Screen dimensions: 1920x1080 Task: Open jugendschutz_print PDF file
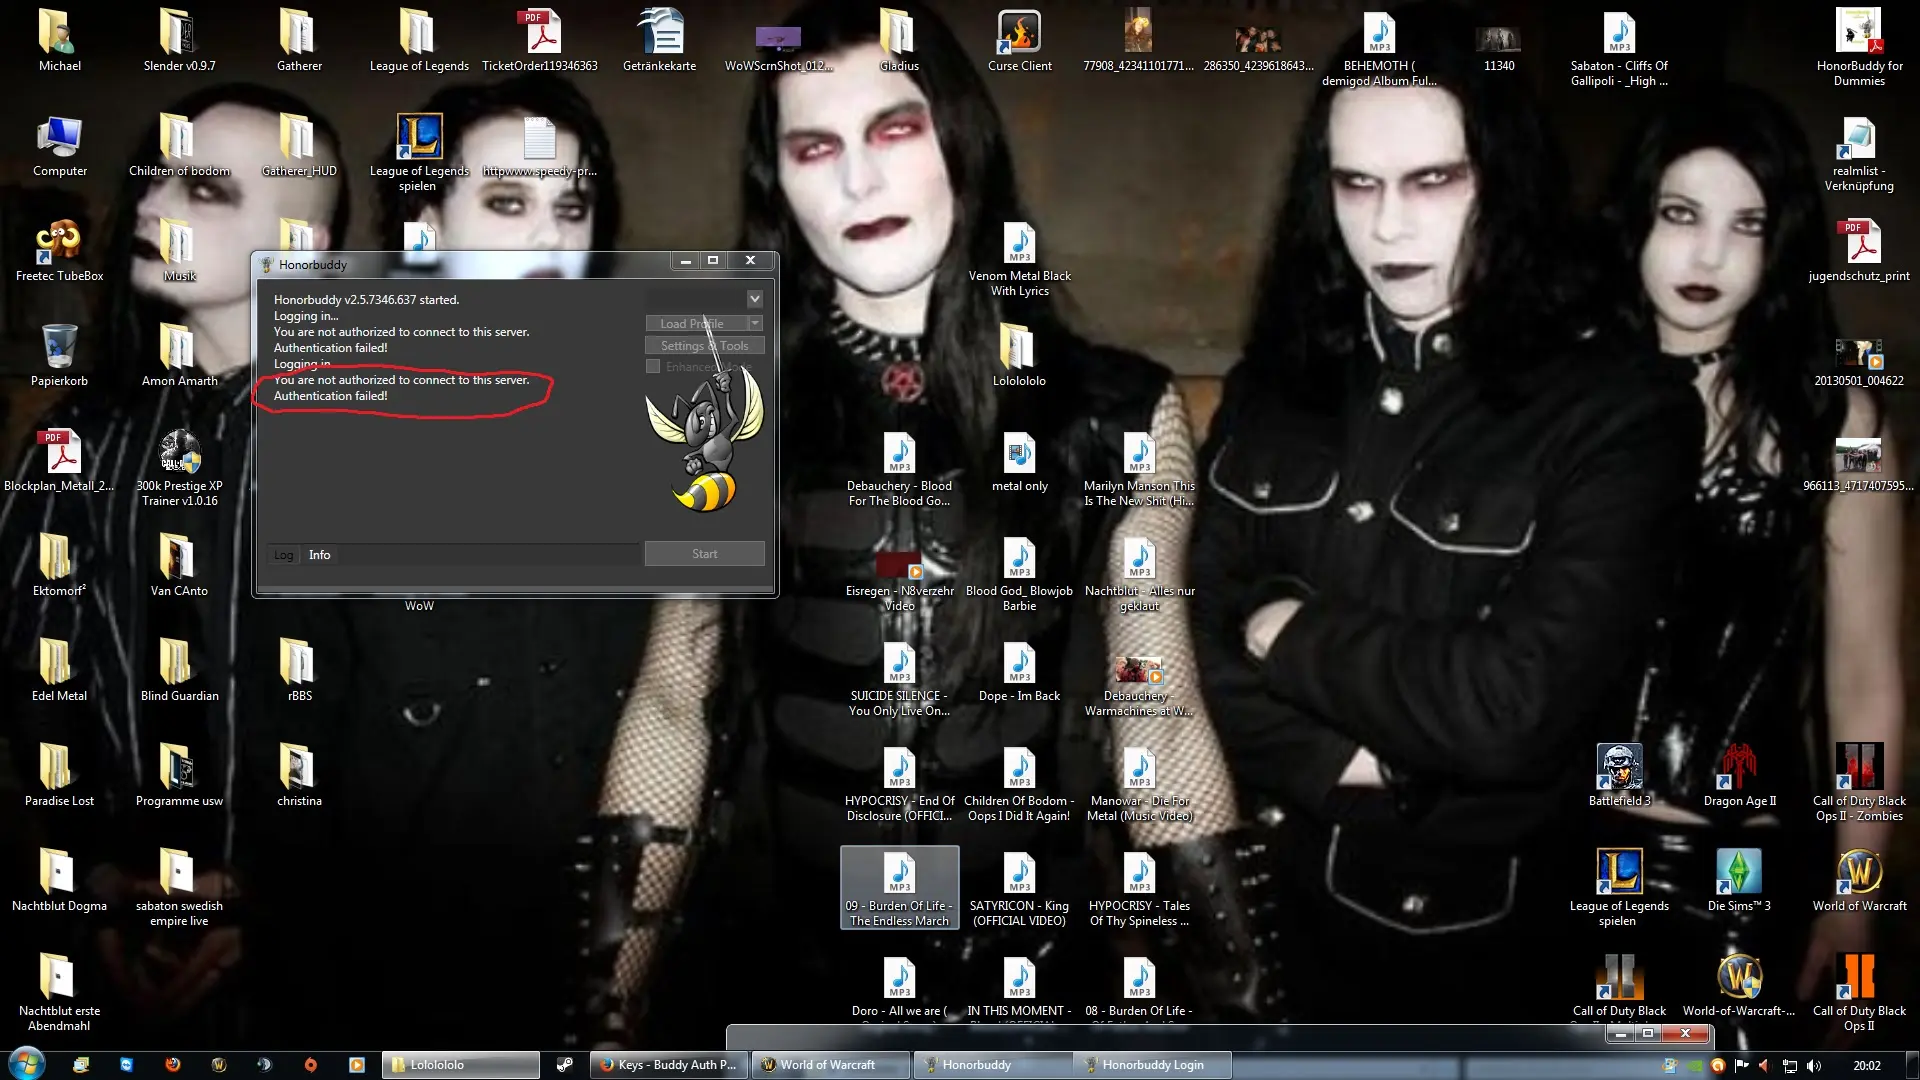tap(1859, 251)
